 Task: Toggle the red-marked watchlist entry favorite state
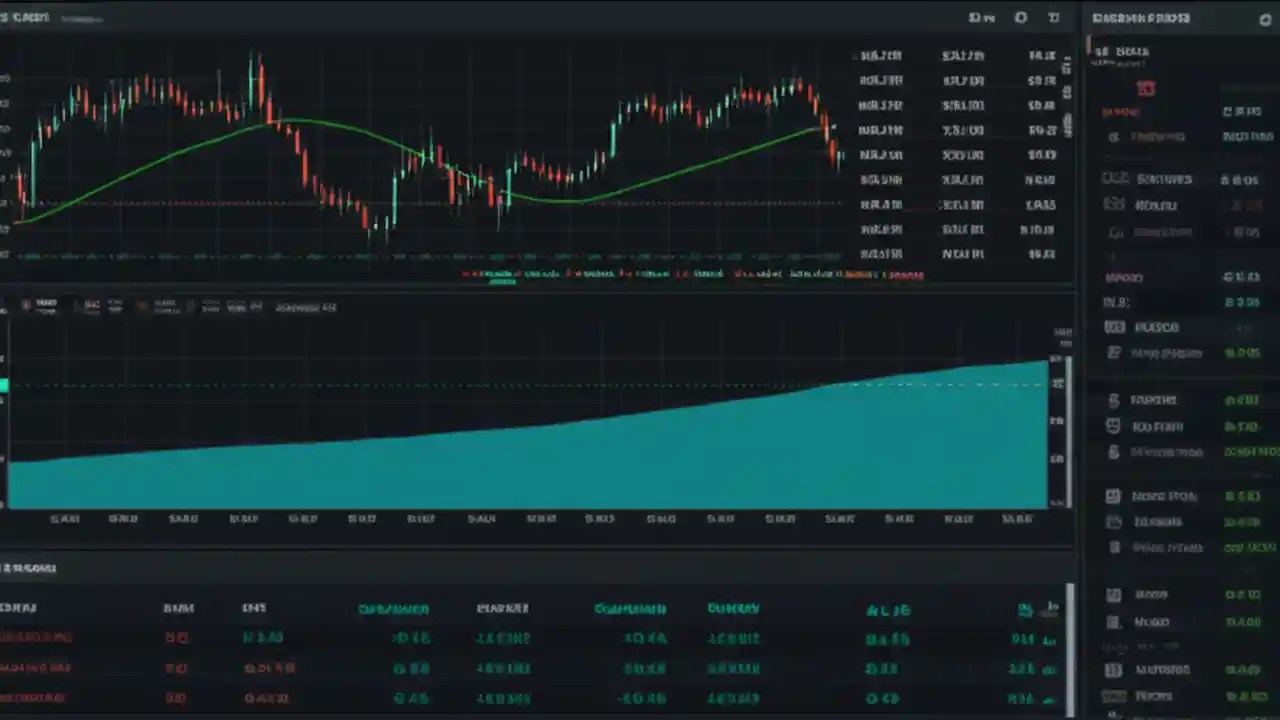click(1120, 112)
